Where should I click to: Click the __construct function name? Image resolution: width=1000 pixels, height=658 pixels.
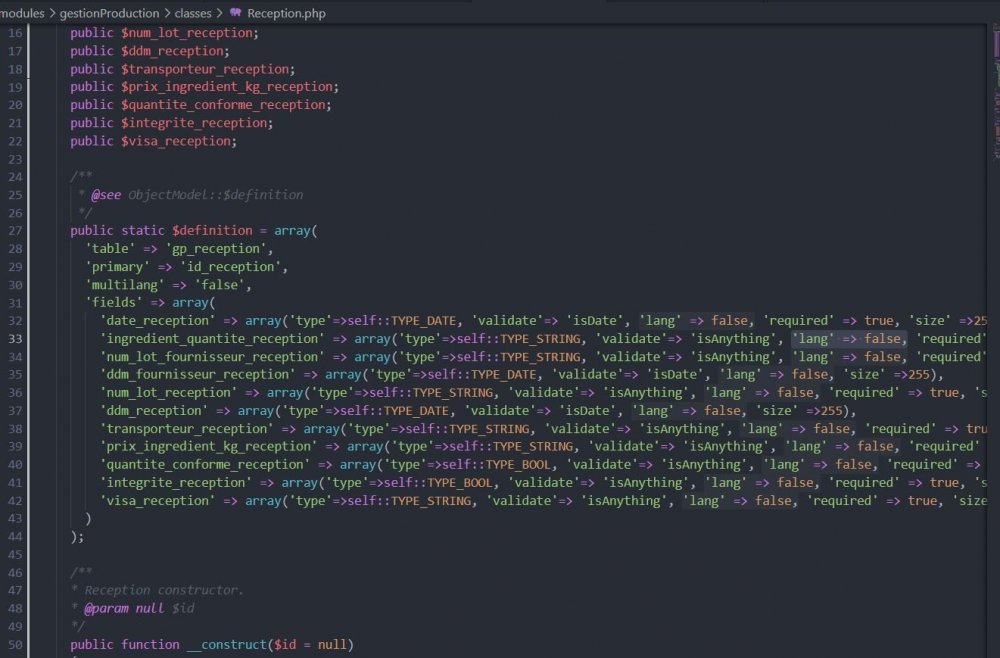click(x=227, y=645)
